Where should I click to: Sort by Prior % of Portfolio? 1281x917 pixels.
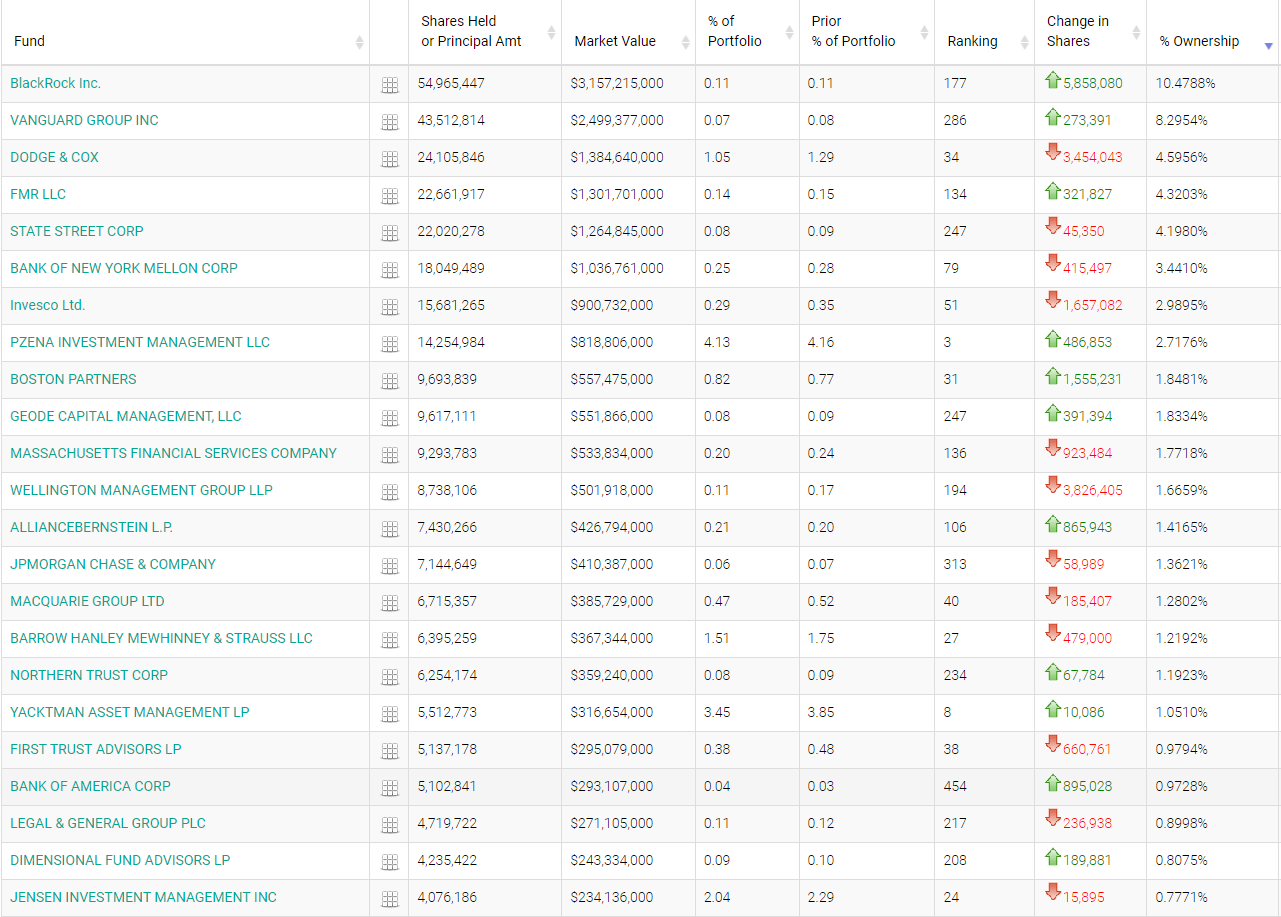(867, 33)
